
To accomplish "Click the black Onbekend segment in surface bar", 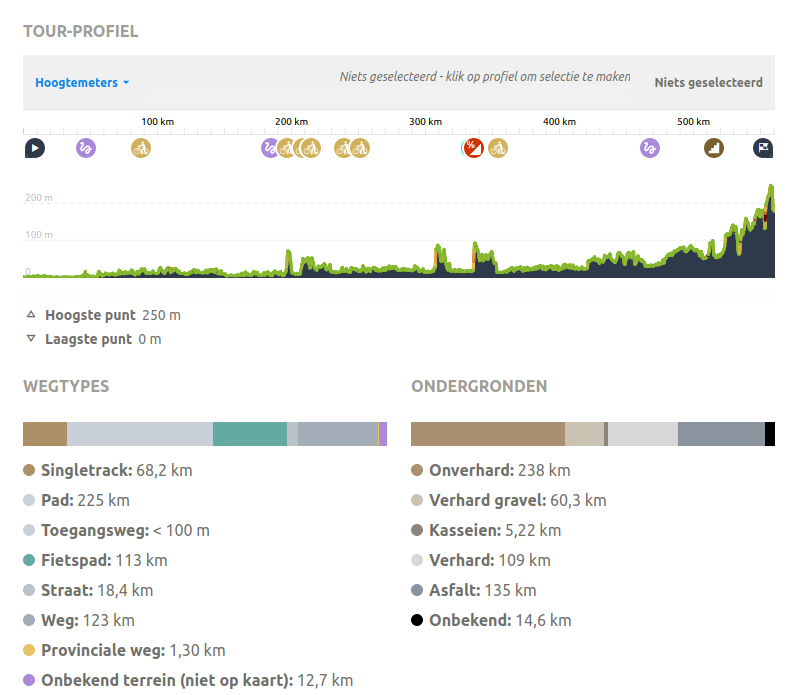I will (x=770, y=434).
